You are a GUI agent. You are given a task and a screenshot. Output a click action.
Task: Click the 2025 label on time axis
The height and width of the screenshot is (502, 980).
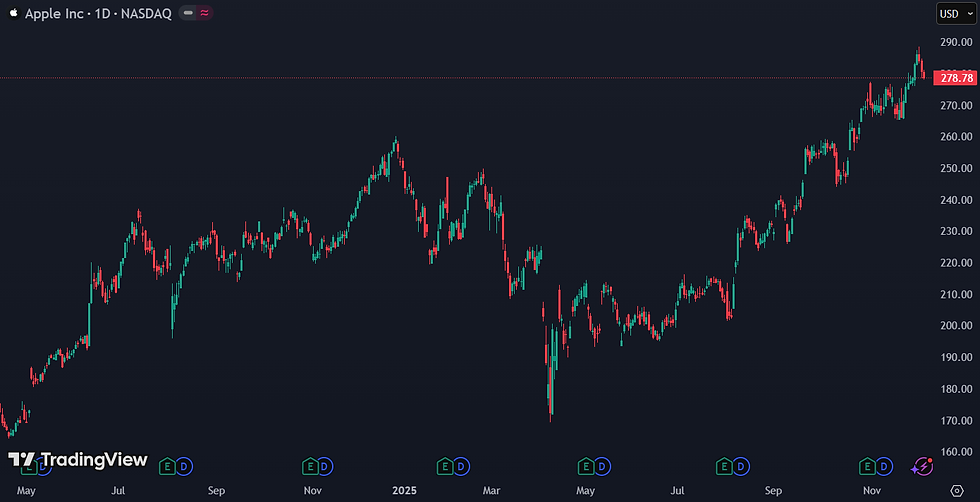click(x=404, y=490)
